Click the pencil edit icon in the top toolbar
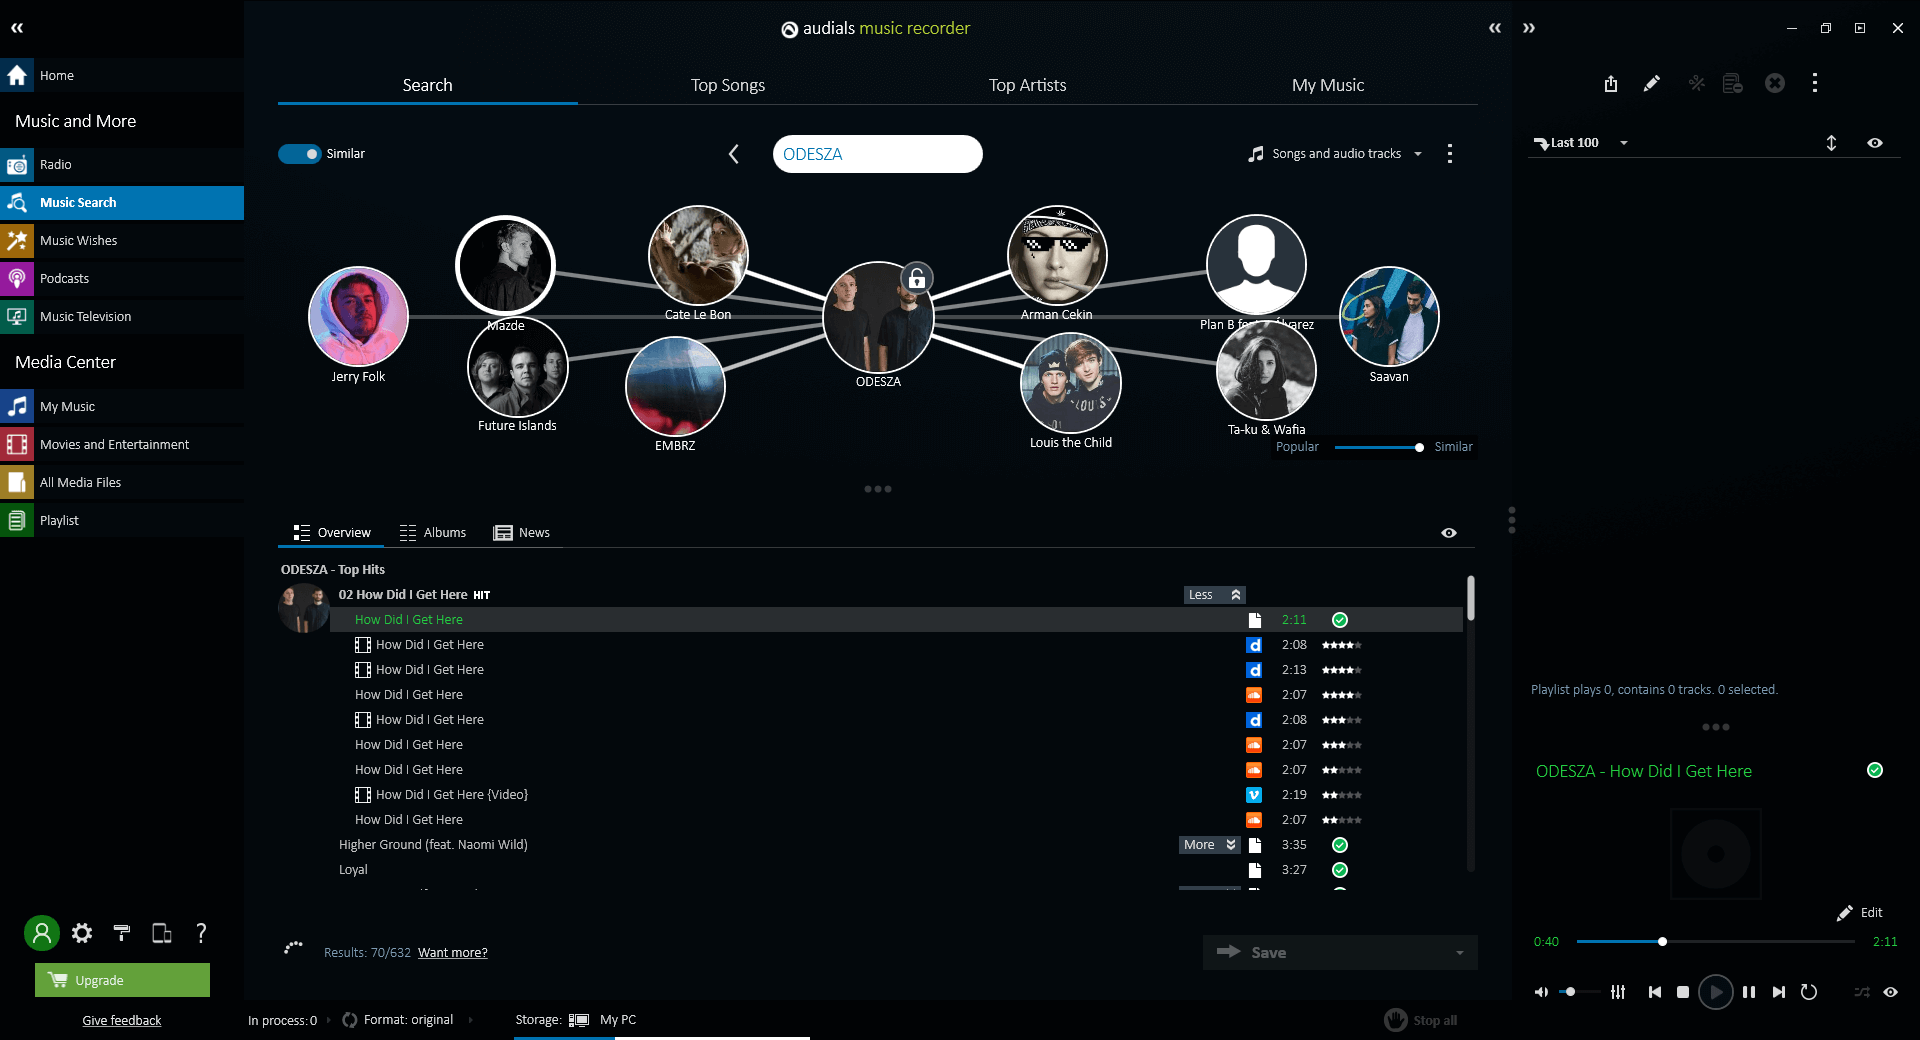The width and height of the screenshot is (1920, 1040). click(x=1652, y=83)
